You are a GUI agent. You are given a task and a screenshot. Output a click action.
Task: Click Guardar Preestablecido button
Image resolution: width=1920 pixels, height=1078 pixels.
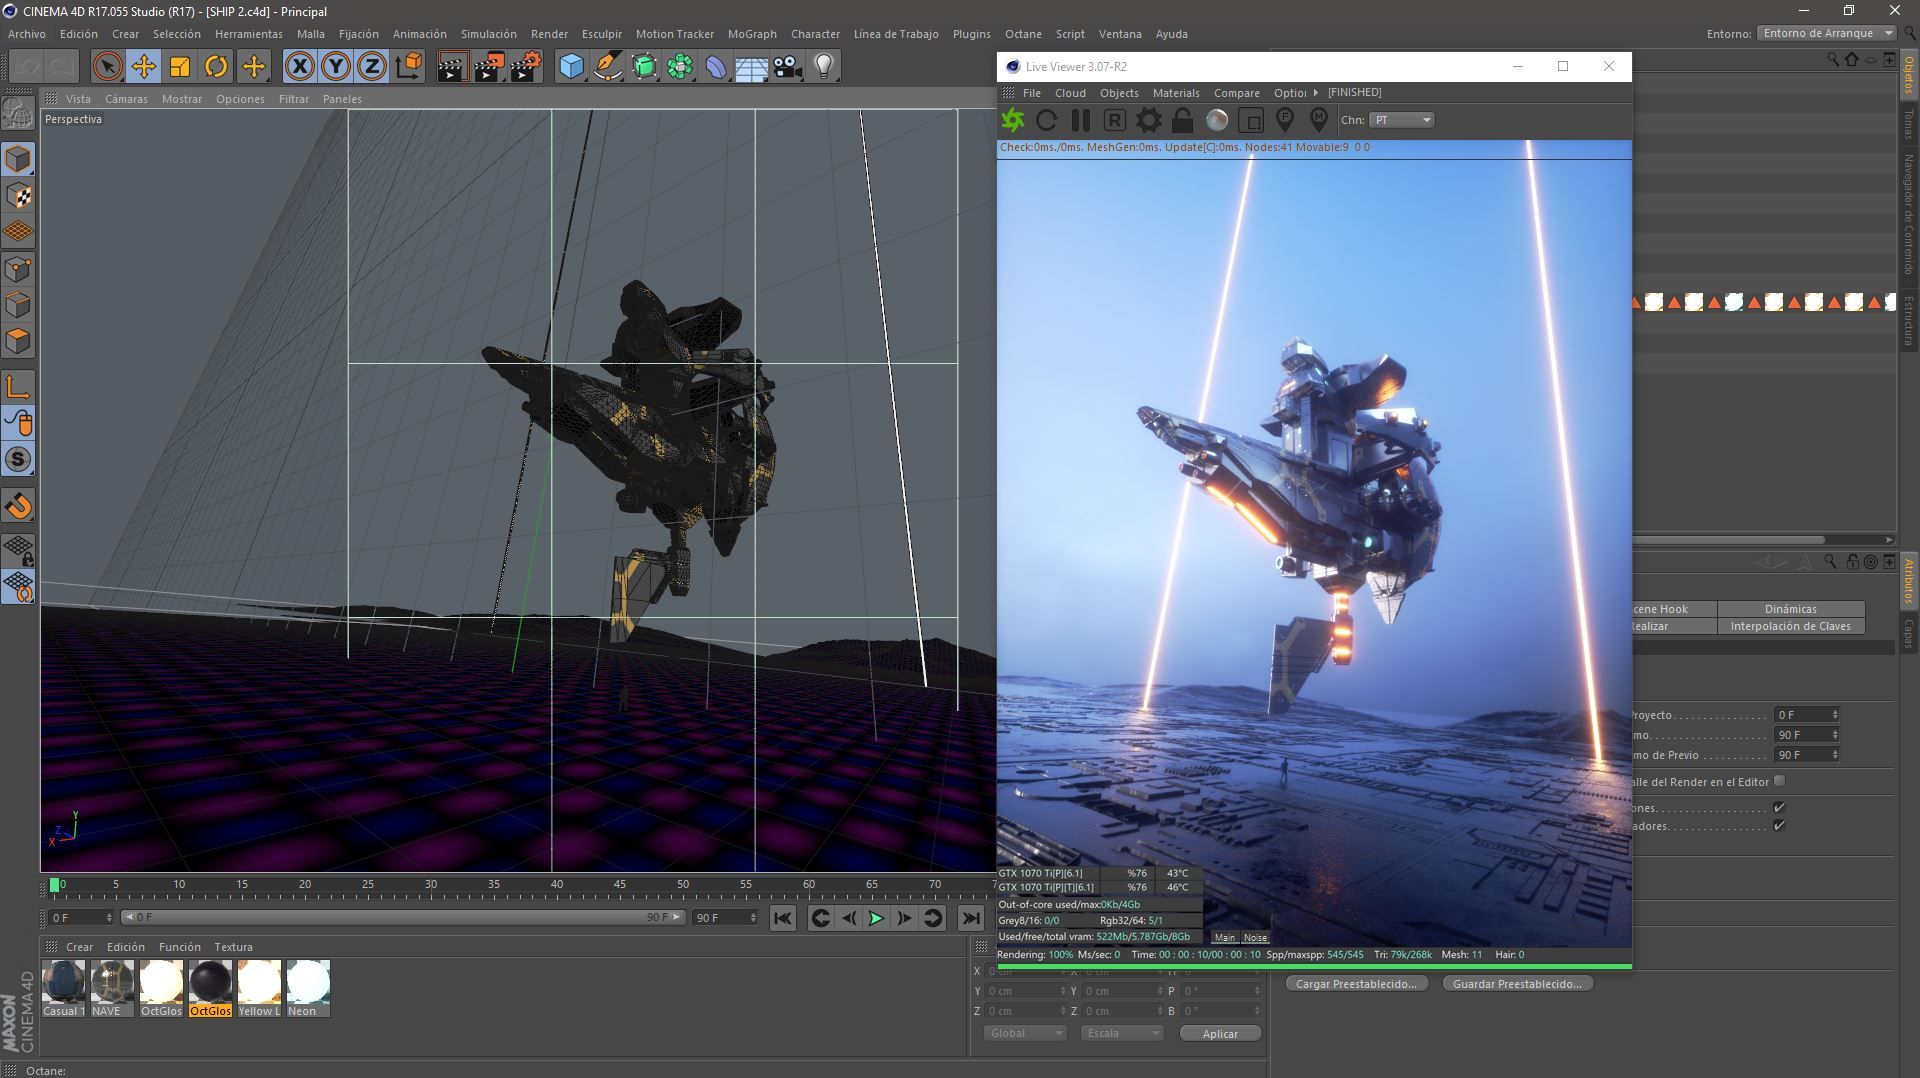pos(1517,984)
